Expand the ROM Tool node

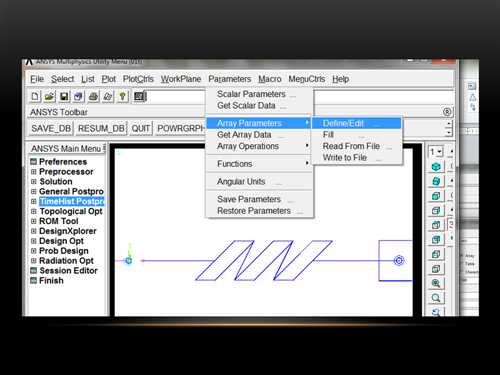tap(33, 221)
